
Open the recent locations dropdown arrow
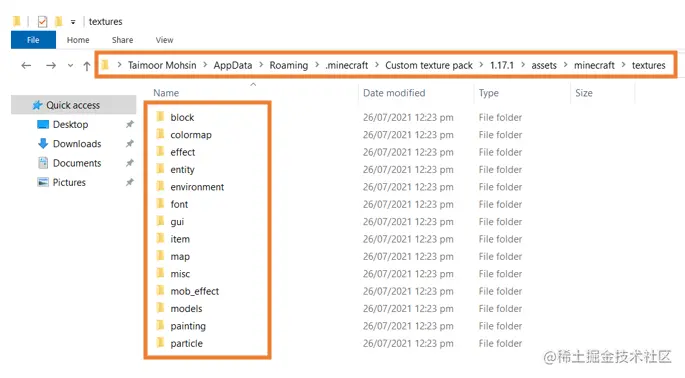pyautogui.click(x=70, y=66)
